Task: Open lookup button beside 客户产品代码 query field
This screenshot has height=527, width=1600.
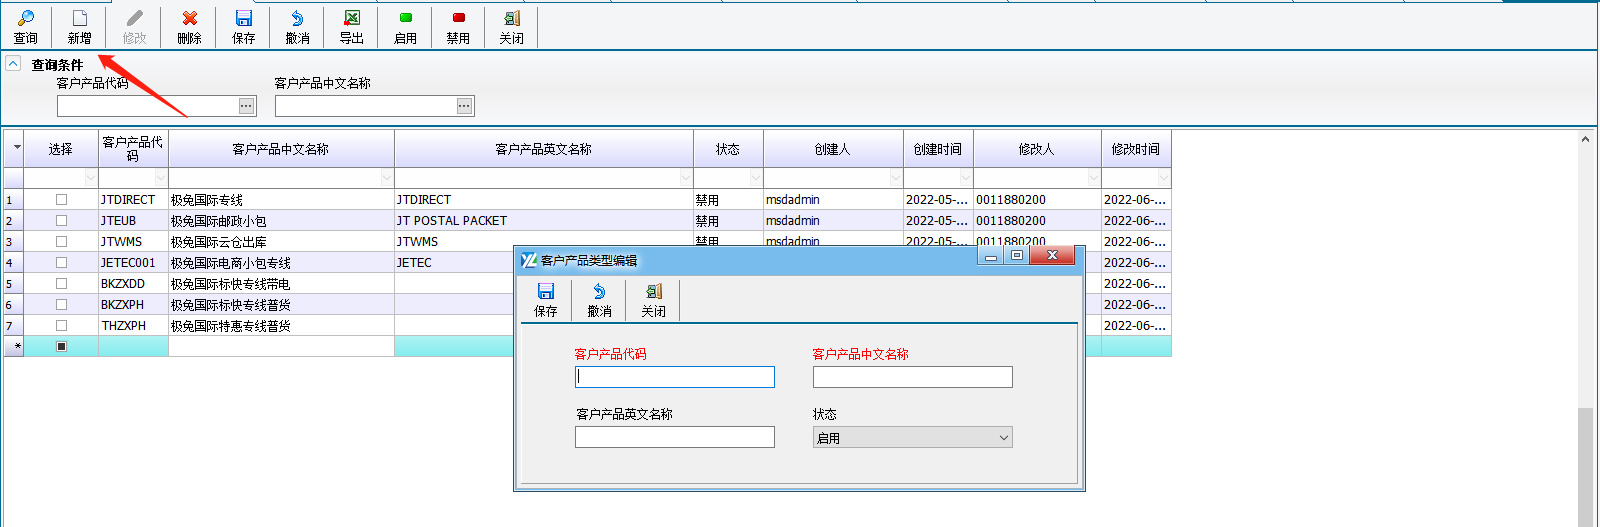Action: coord(246,106)
